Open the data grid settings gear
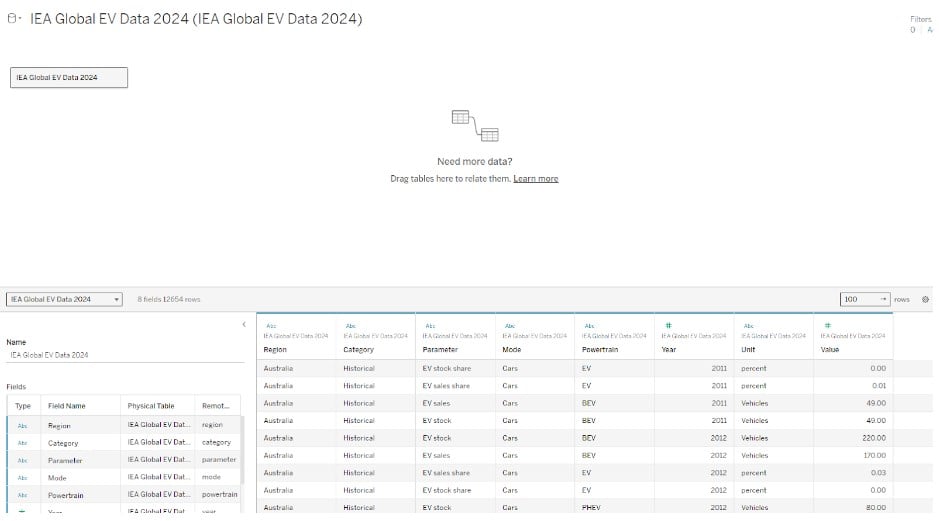 click(925, 299)
